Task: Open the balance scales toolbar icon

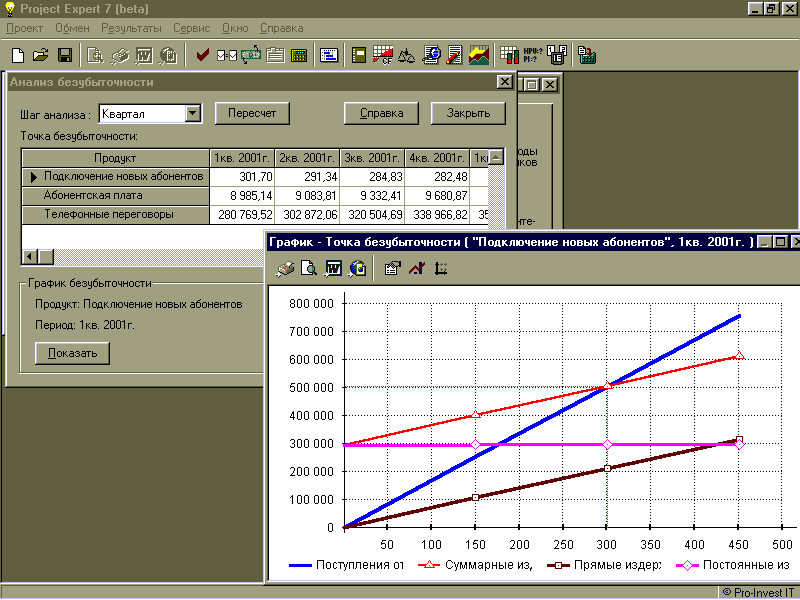Action: click(x=407, y=55)
